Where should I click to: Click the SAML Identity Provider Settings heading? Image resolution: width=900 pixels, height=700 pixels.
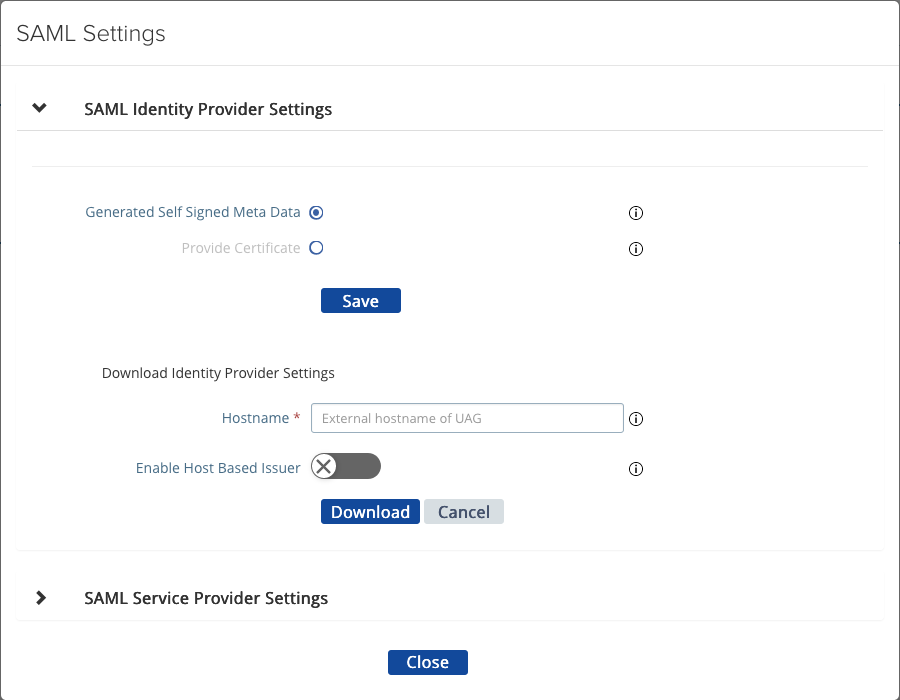[x=208, y=109]
